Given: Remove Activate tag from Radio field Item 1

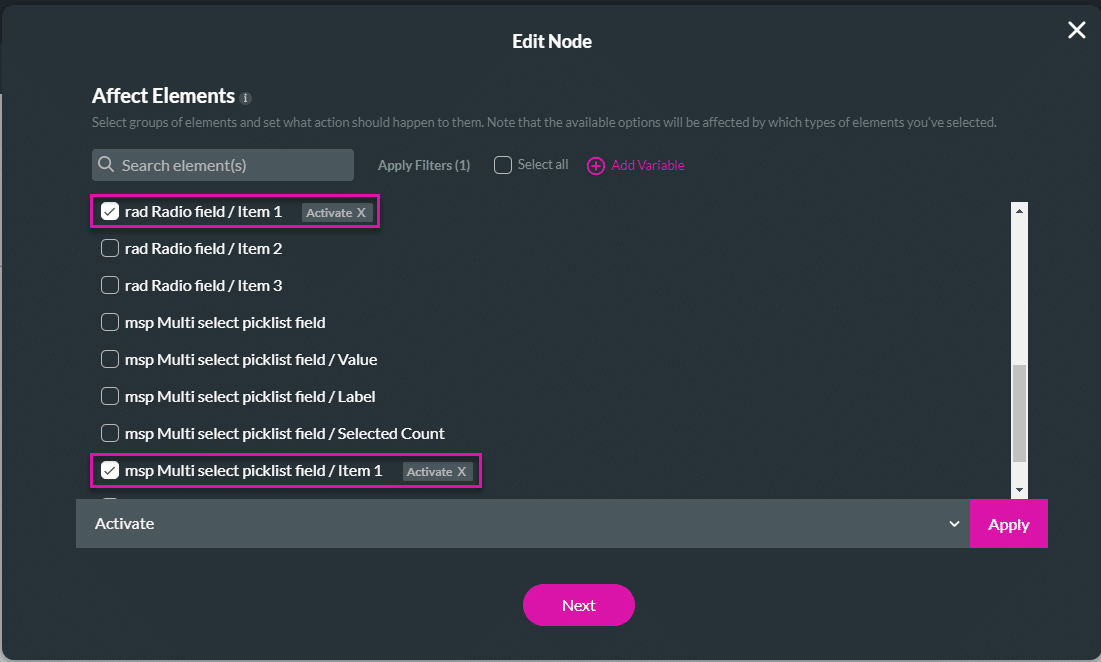Looking at the screenshot, I should pos(362,213).
